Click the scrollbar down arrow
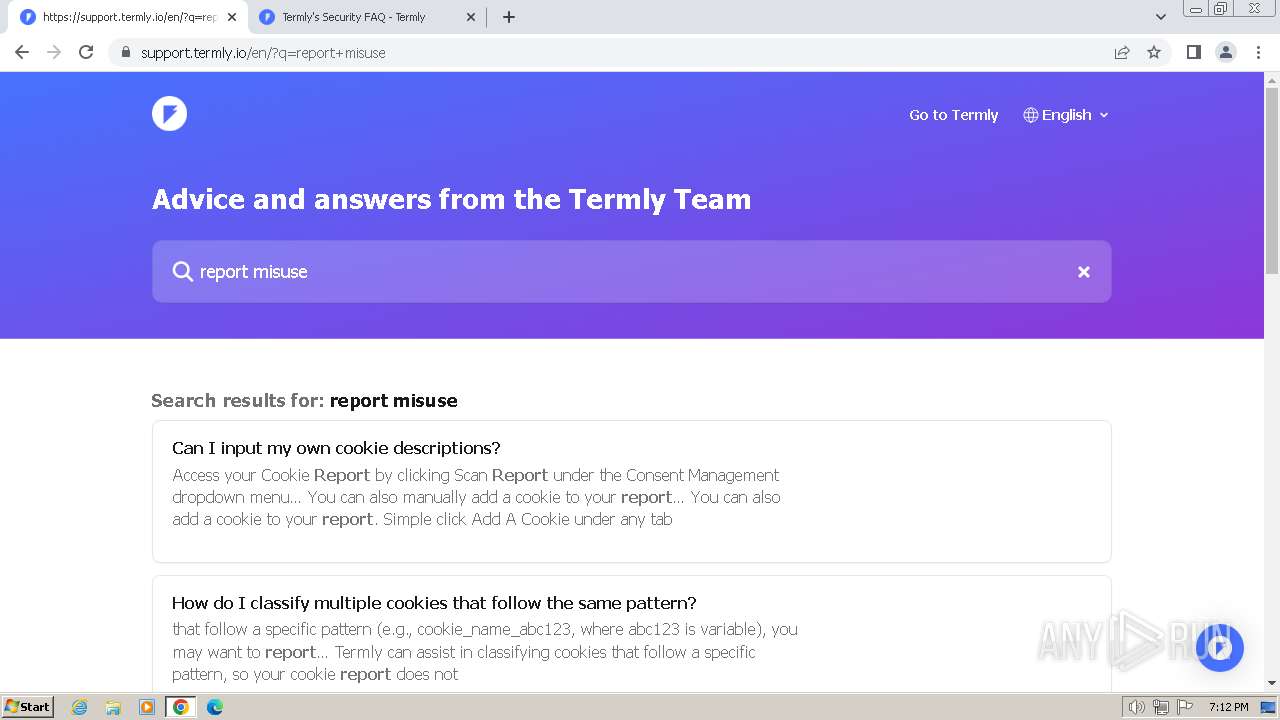The width and height of the screenshot is (1280, 720). click(1272, 683)
